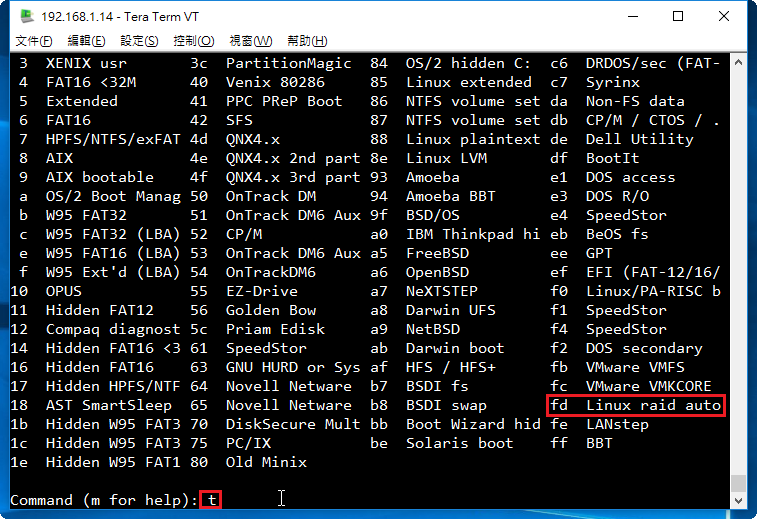The width and height of the screenshot is (757, 519).
Task: Click the 'Linux extended' entry
Action: [469, 82]
